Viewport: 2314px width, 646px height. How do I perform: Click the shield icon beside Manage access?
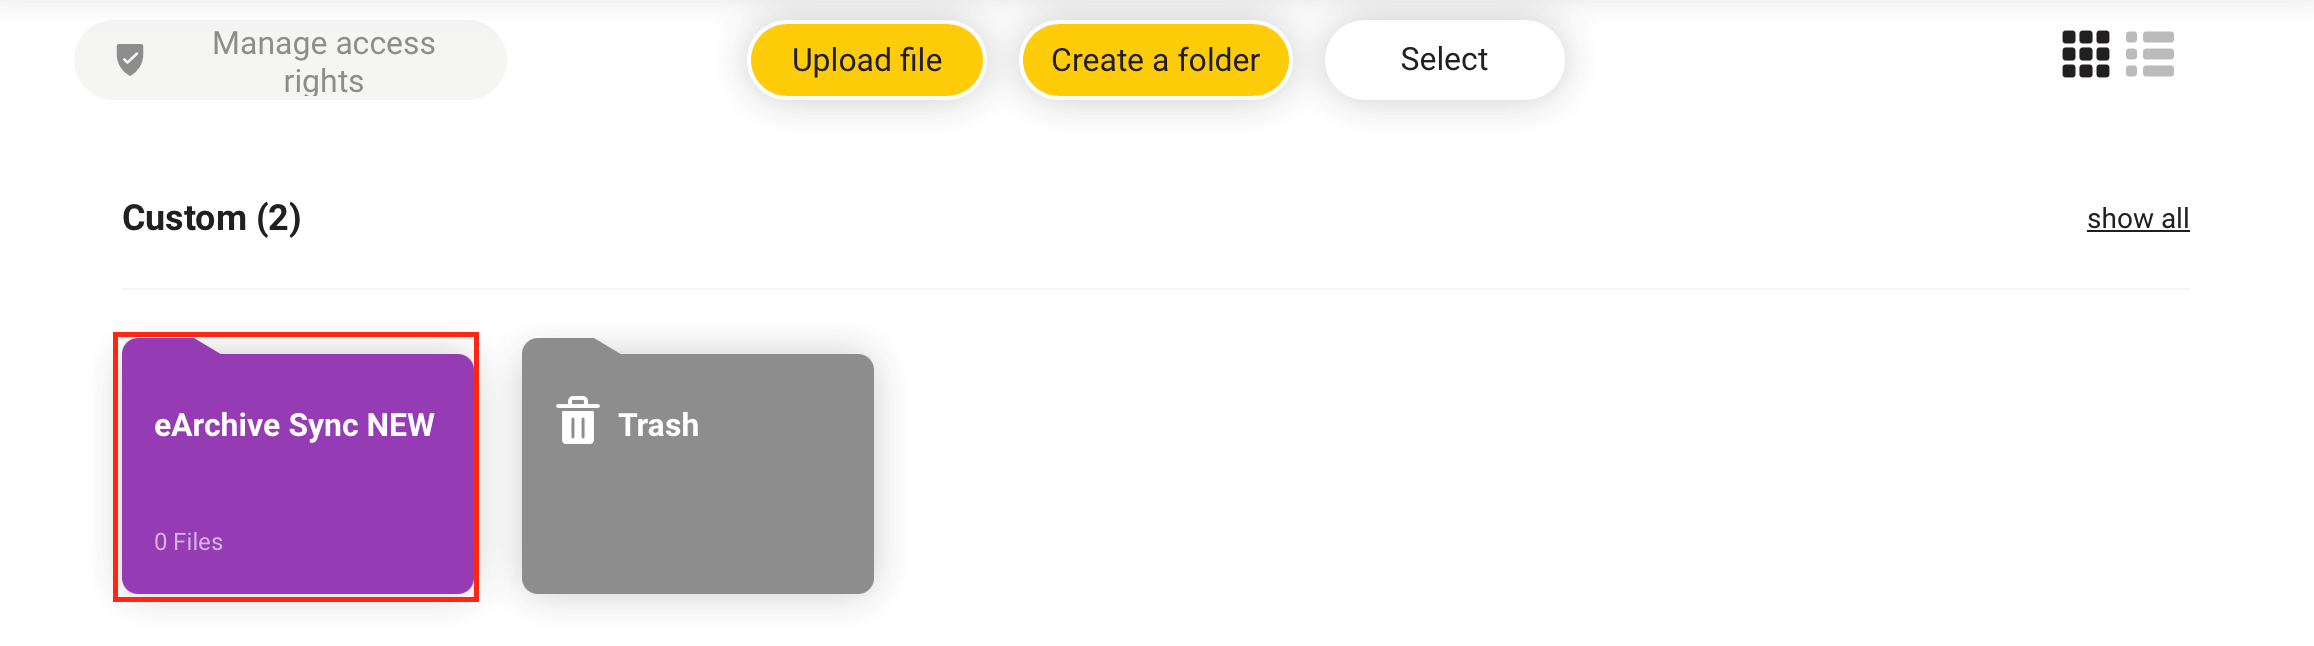[130, 60]
